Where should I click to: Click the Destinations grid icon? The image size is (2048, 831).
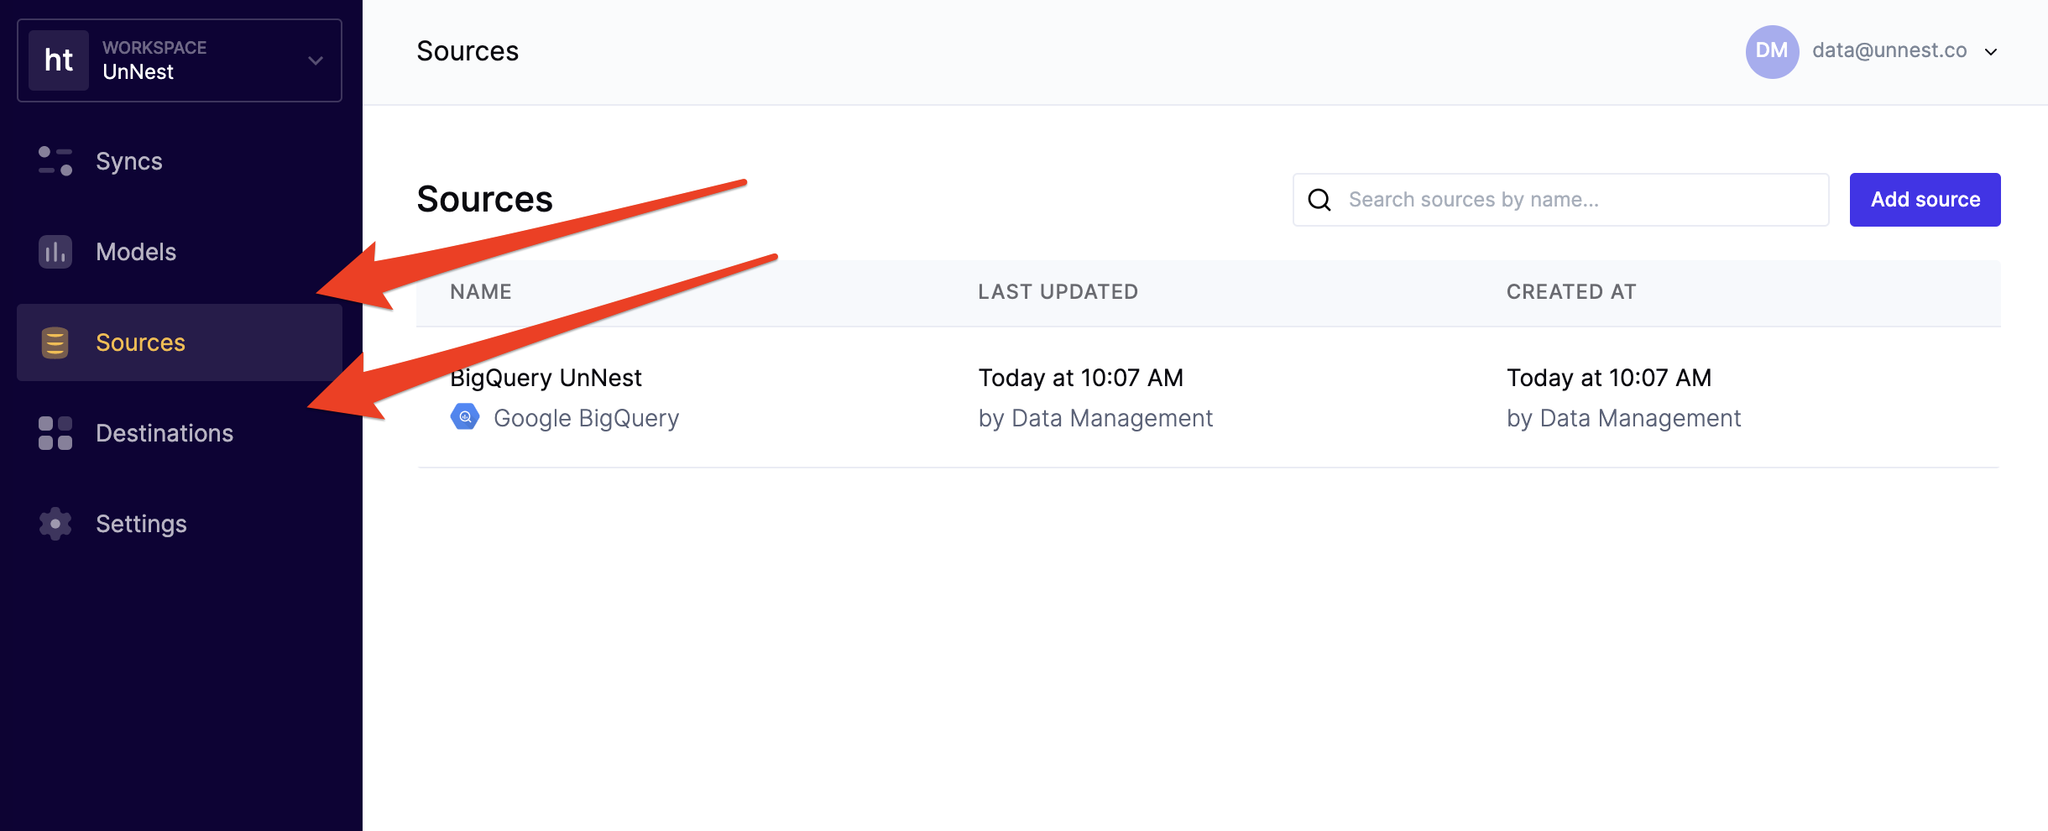[x=55, y=433]
